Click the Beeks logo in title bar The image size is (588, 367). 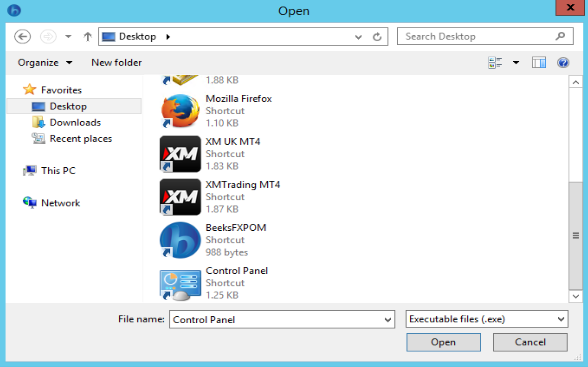tap(14, 10)
